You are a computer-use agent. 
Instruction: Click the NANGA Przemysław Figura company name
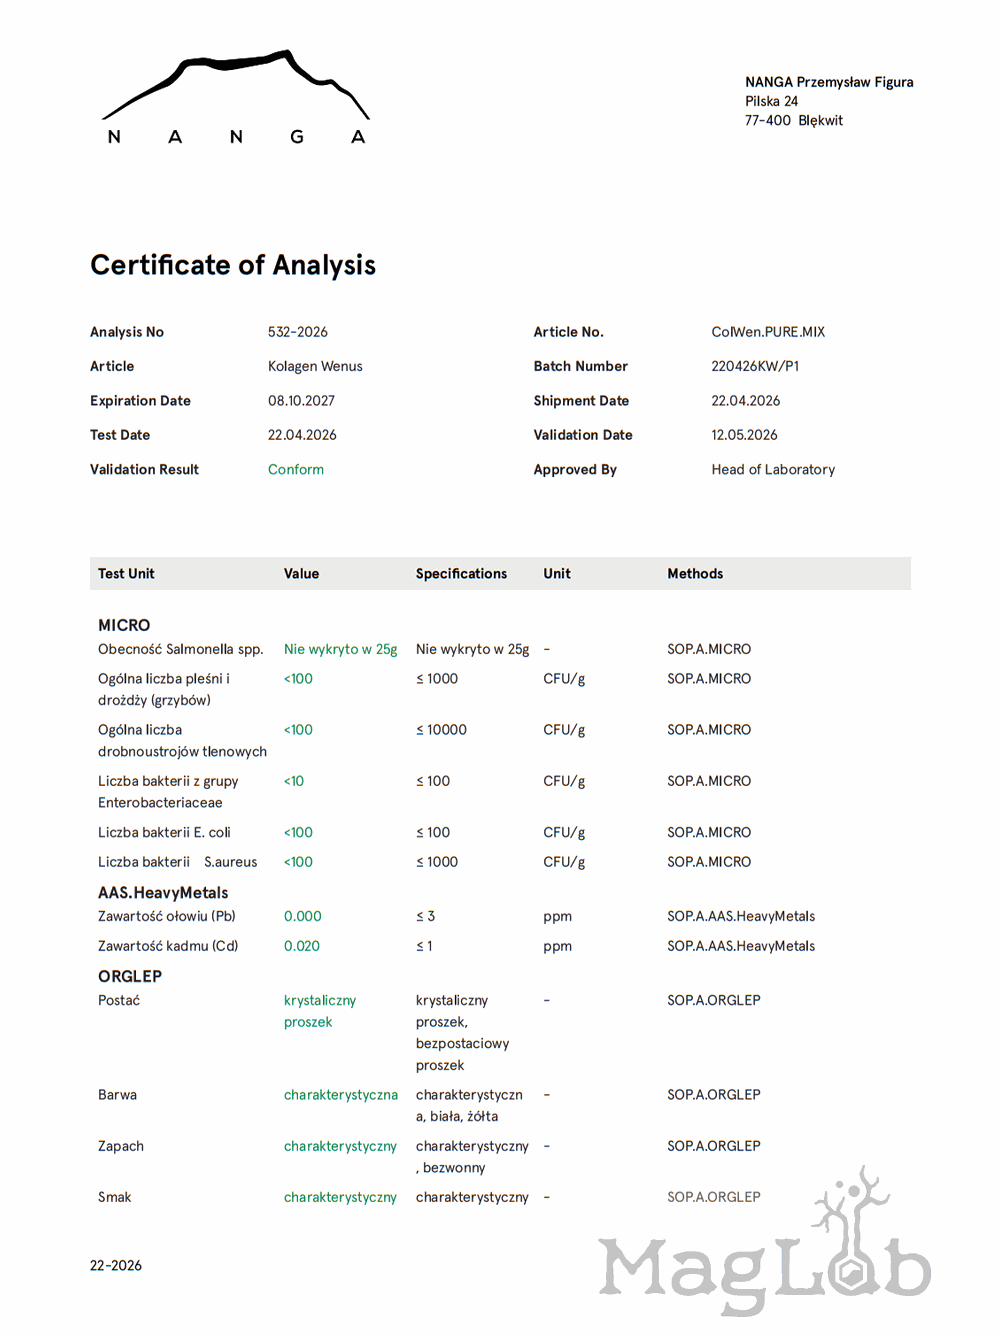pyautogui.click(x=829, y=82)
